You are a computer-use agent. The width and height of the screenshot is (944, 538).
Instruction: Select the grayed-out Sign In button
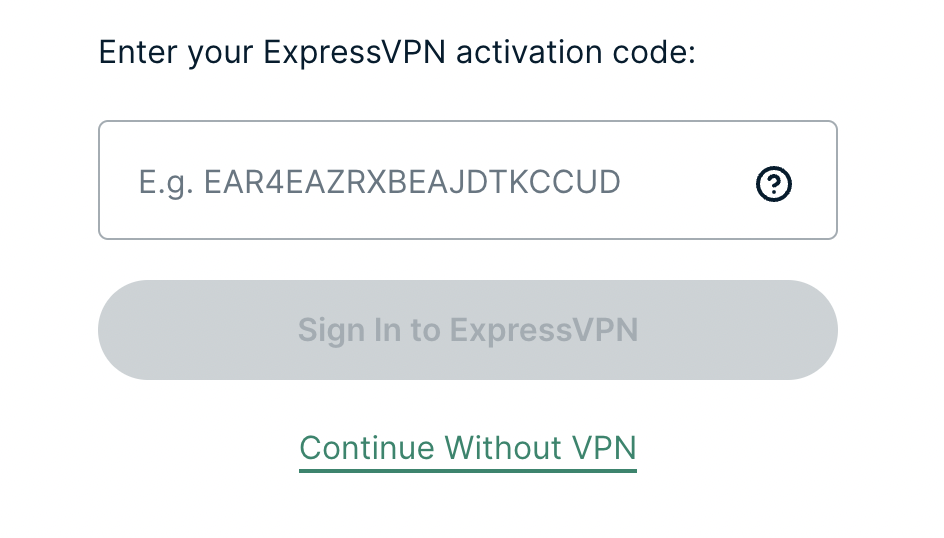(468, 330)
